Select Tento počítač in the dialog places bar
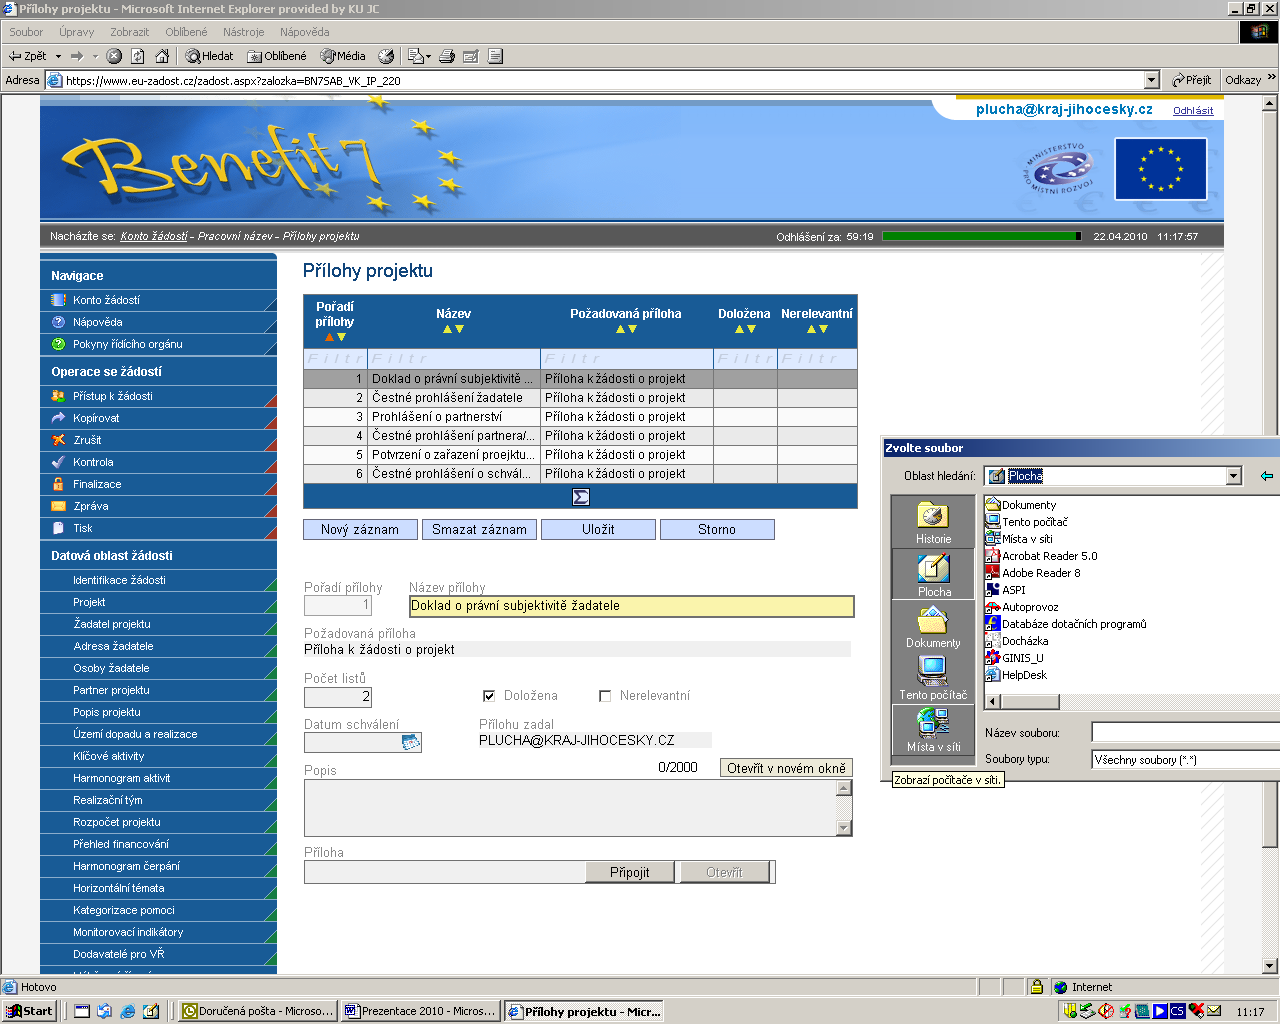Screen dimensions: 1280x1024 tap(933, 678)
